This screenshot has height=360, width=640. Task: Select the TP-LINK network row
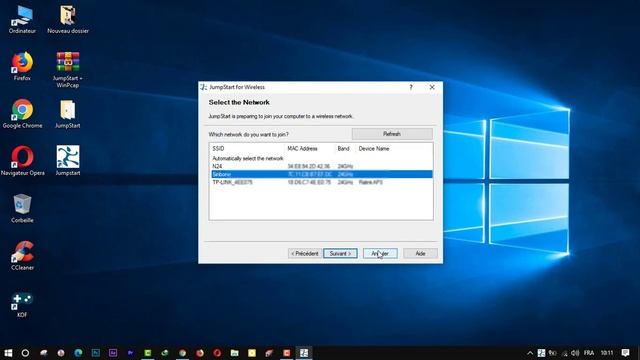click(x=322, y=182)
